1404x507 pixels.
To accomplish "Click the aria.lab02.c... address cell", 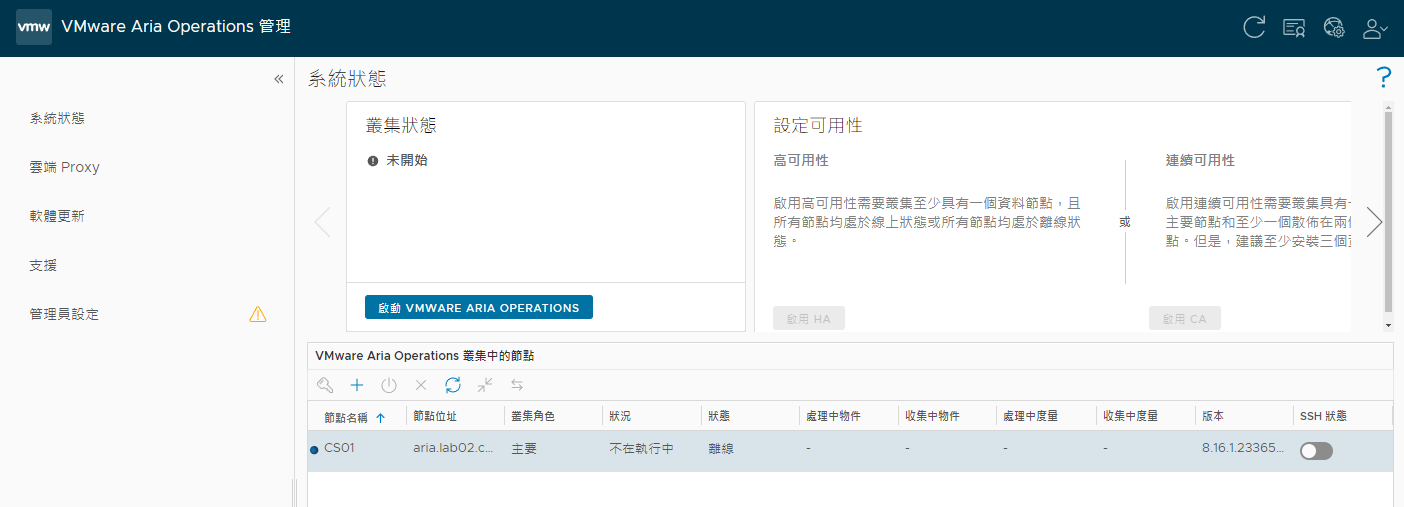I will coord(453,448).
